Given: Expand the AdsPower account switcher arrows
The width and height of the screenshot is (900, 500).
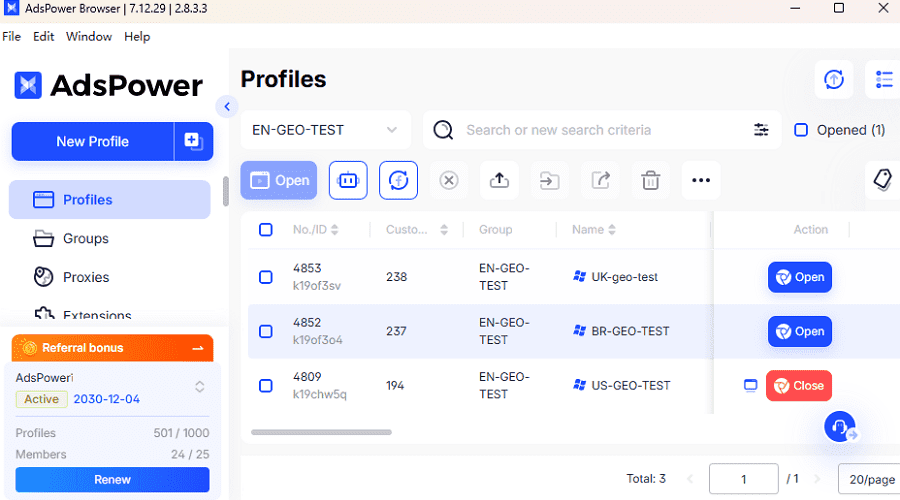Looking at the screenshot, I should [x=200, y=387].
